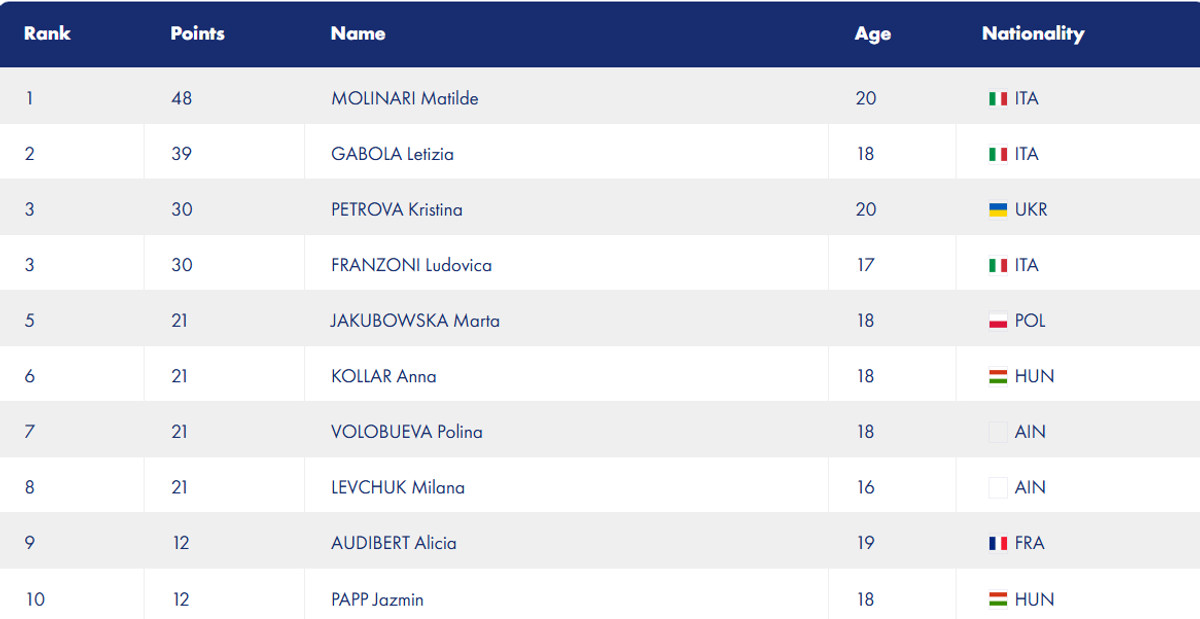The width and height of the screenshot is (1200, 619).
Task: Open AUDIBERT Alicia's profile link
Action: click(x=393, y=544)
